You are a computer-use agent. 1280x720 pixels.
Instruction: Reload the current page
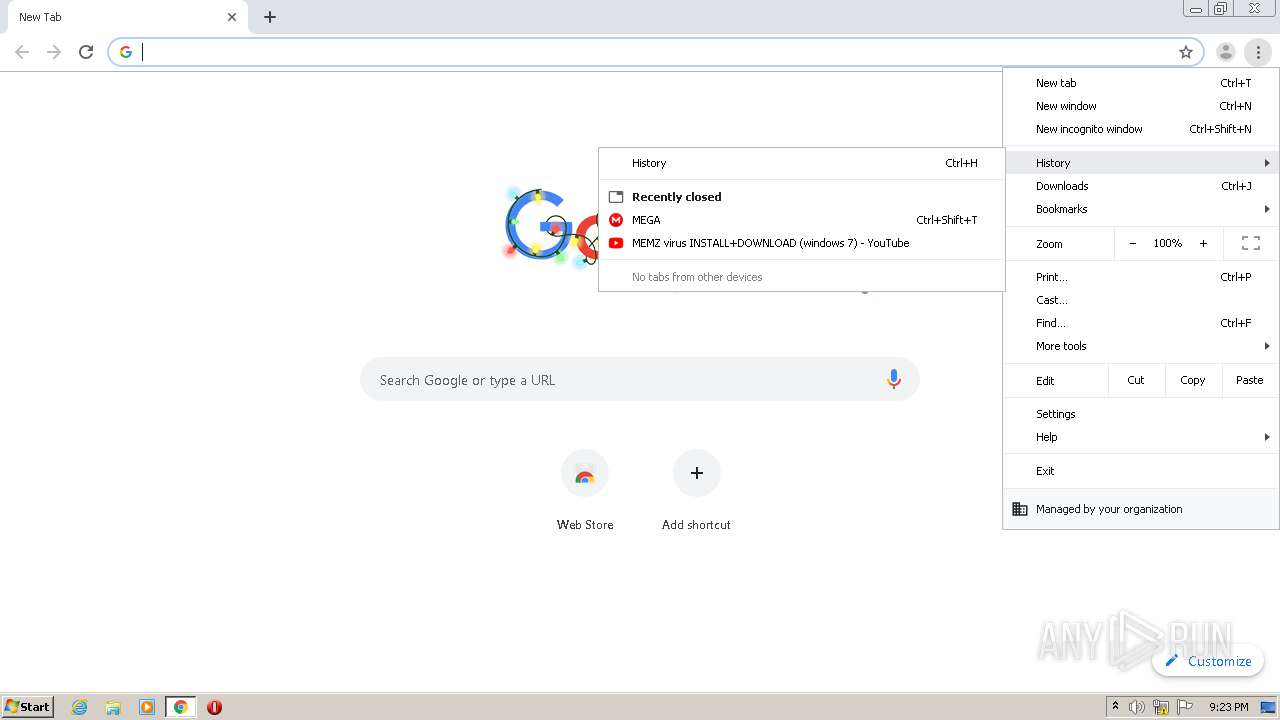86,52
